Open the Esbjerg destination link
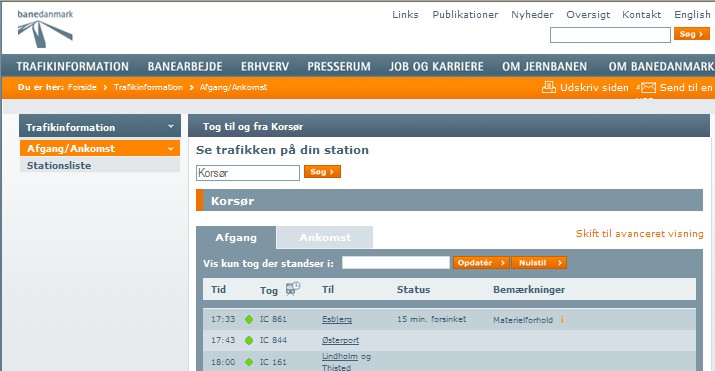Image resolution: width=715 pixels, height=371 pixels. (x=337, y=319)
